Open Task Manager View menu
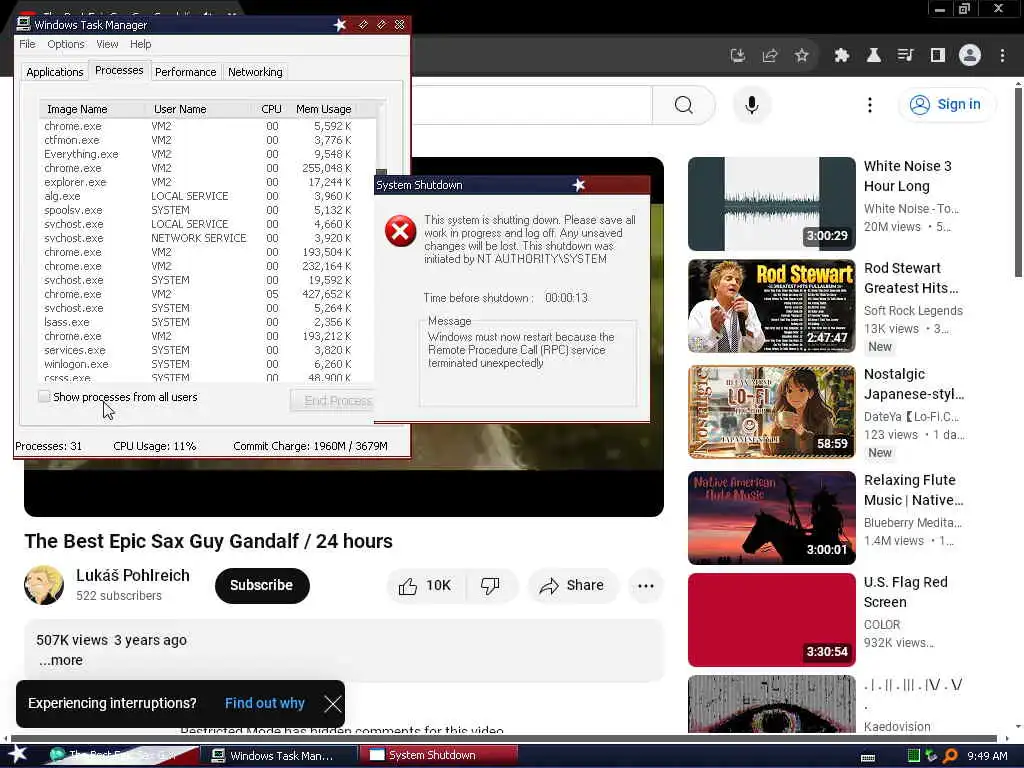 click(107, 44)
